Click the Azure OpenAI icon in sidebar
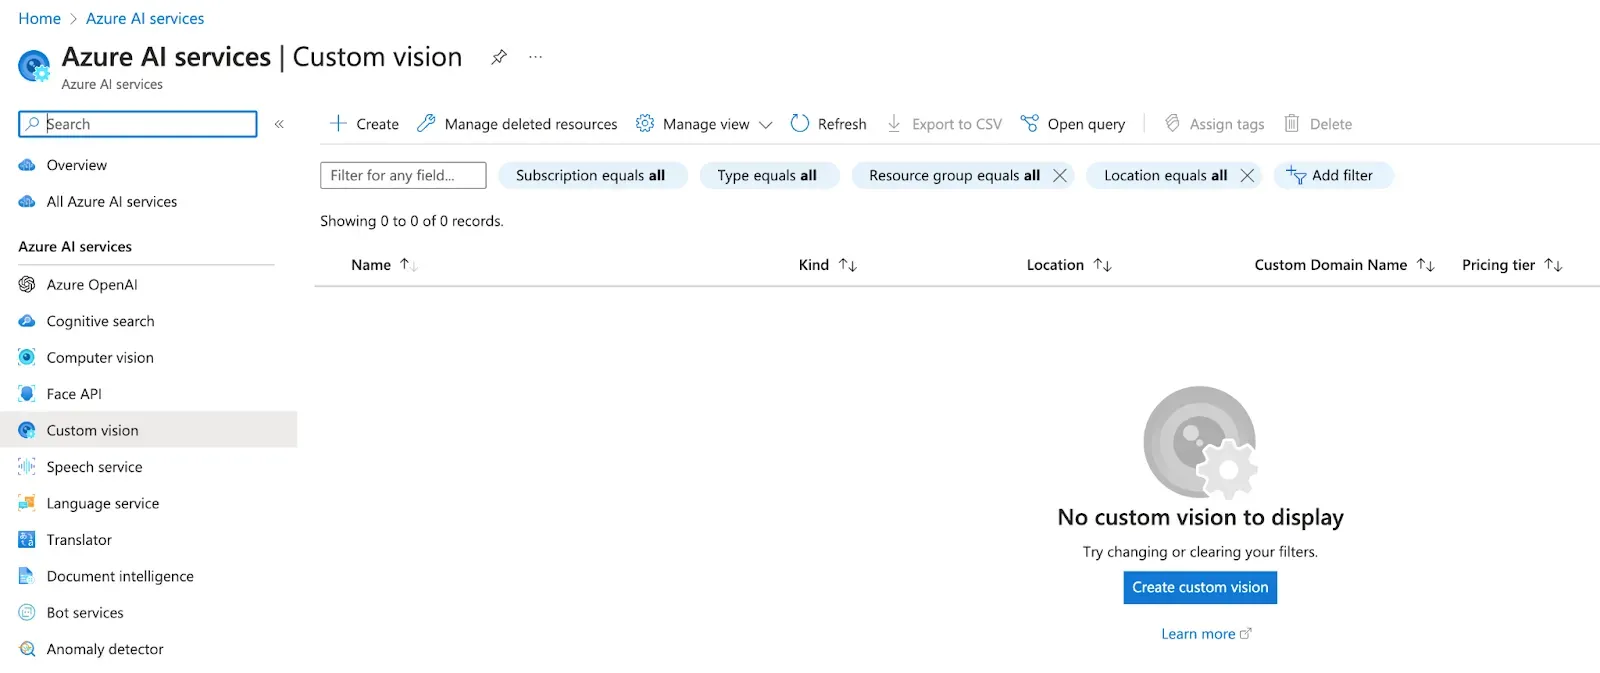This screenshot has width=1600, height=673. 27,285
